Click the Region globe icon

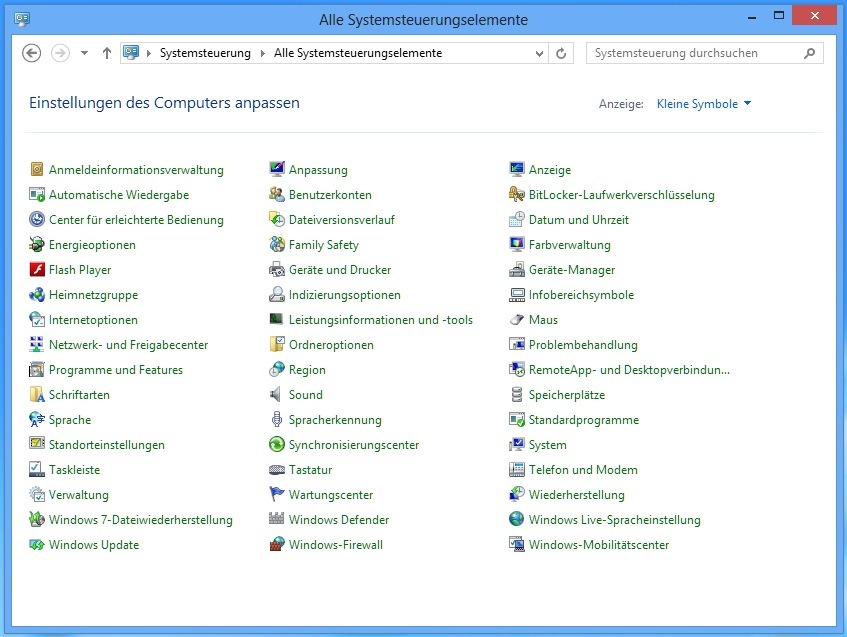click(277, 369)
